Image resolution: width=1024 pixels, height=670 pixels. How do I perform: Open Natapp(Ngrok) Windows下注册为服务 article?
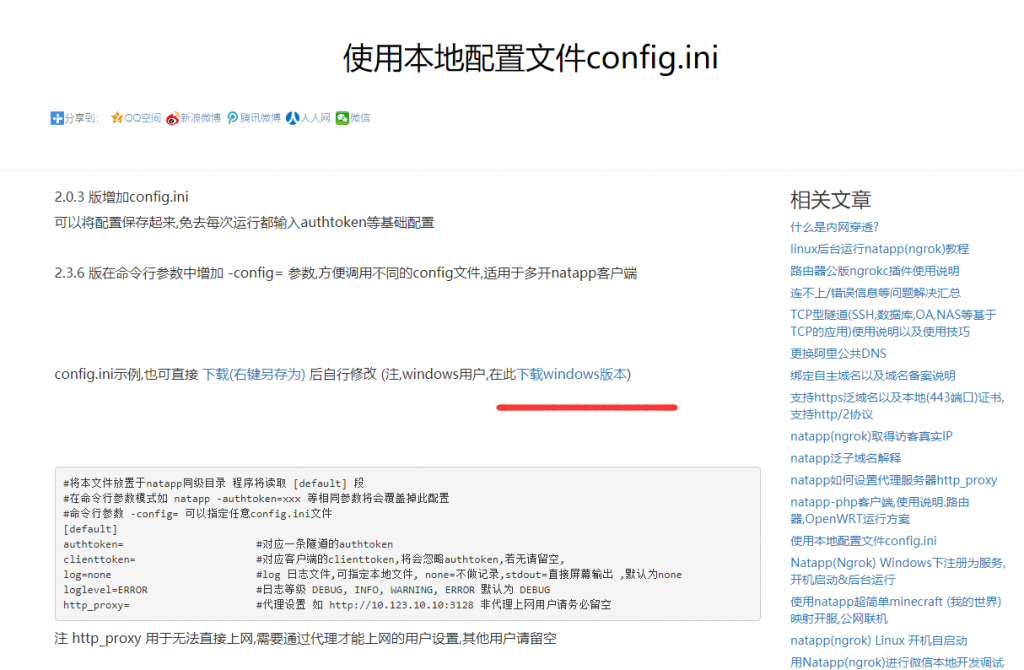click(x=897, y=571)
